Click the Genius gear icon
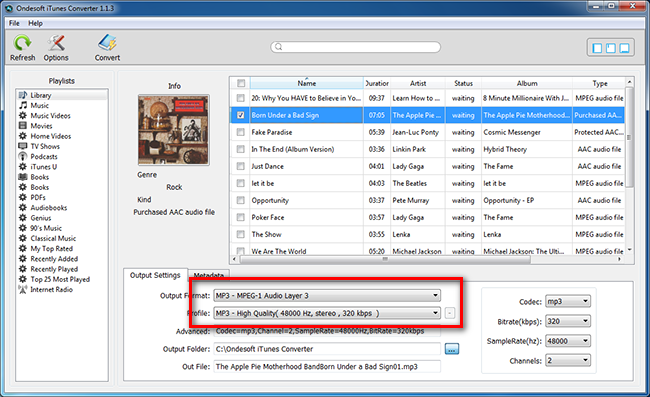Viewport: 650px width, 397px height. tap(23, 218)
